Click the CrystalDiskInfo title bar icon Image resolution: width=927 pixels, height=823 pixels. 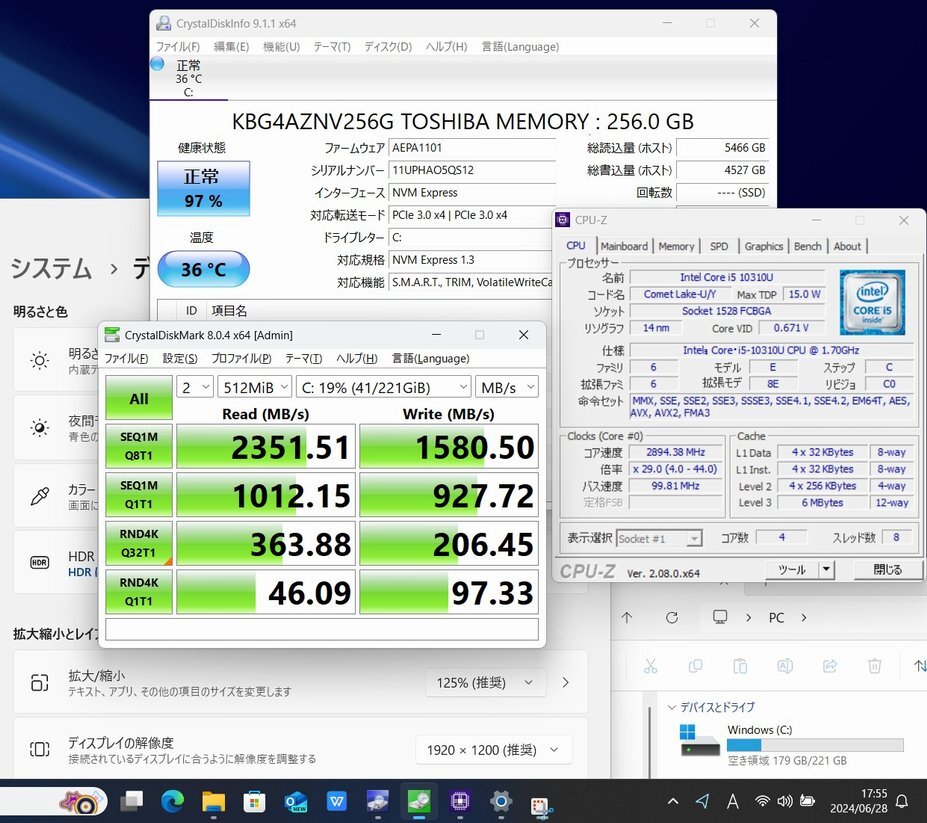[164, 23]
